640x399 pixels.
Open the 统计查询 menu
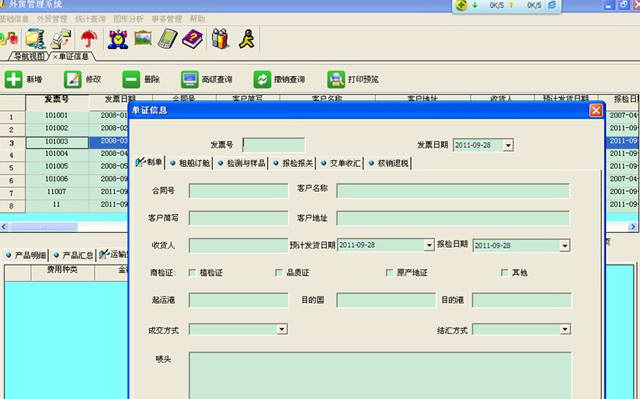(90, 19)
